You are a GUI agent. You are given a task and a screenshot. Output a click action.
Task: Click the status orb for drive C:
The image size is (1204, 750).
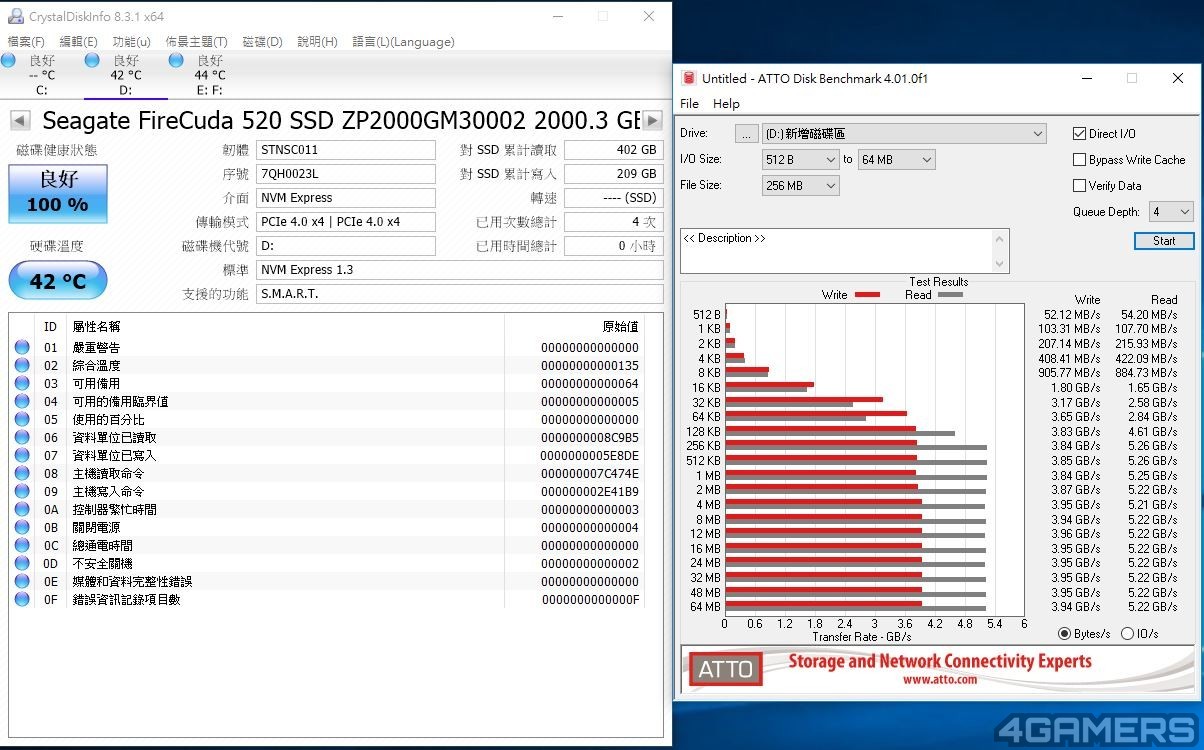click(x=8, y=61)
